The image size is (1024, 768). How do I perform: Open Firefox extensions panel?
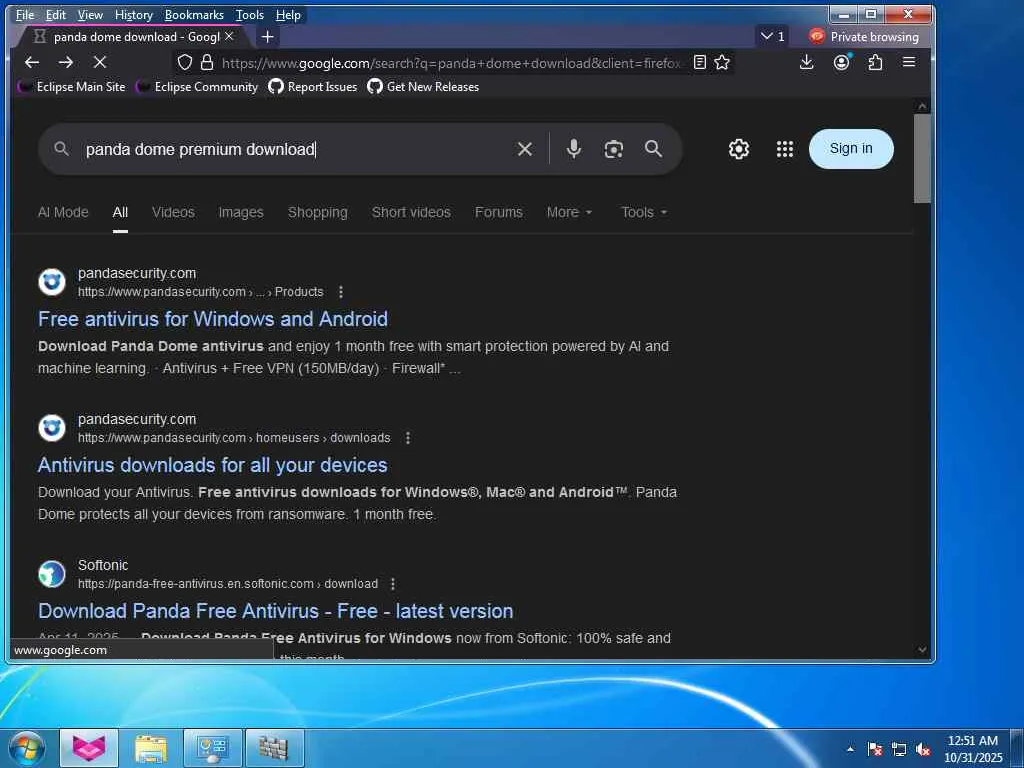click(875, 62)
